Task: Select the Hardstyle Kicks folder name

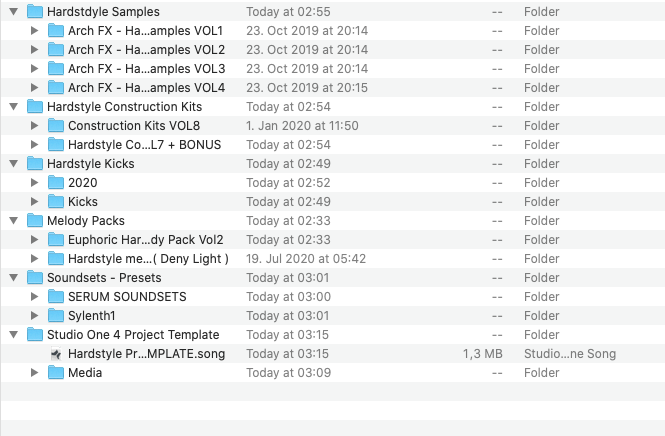Action: click(x=90, y=164)
